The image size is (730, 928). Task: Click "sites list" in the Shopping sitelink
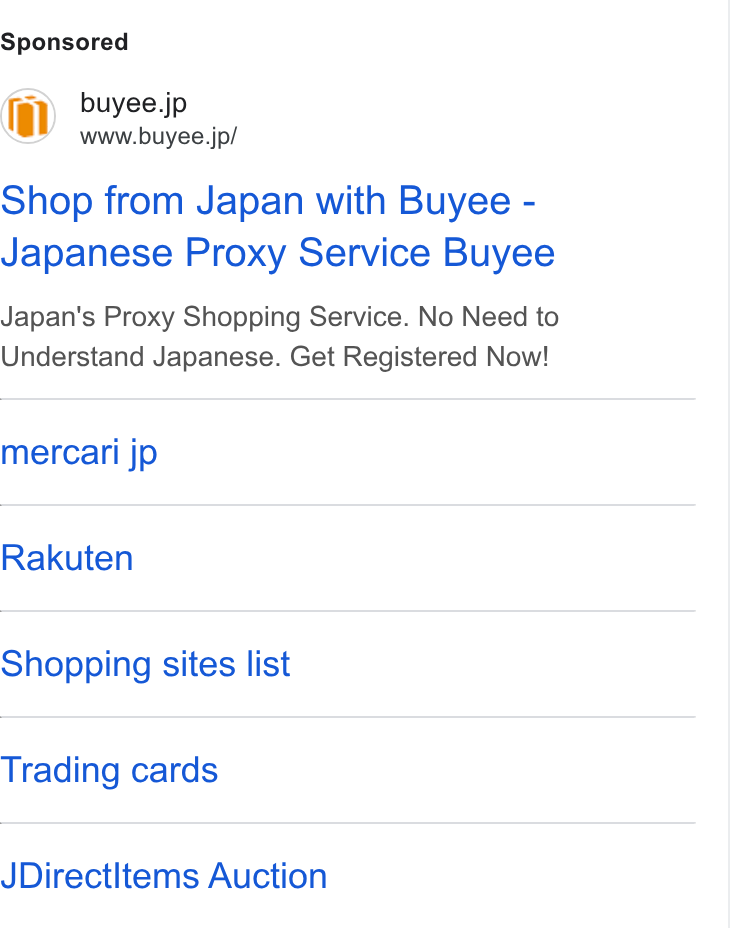click(226, 664)
